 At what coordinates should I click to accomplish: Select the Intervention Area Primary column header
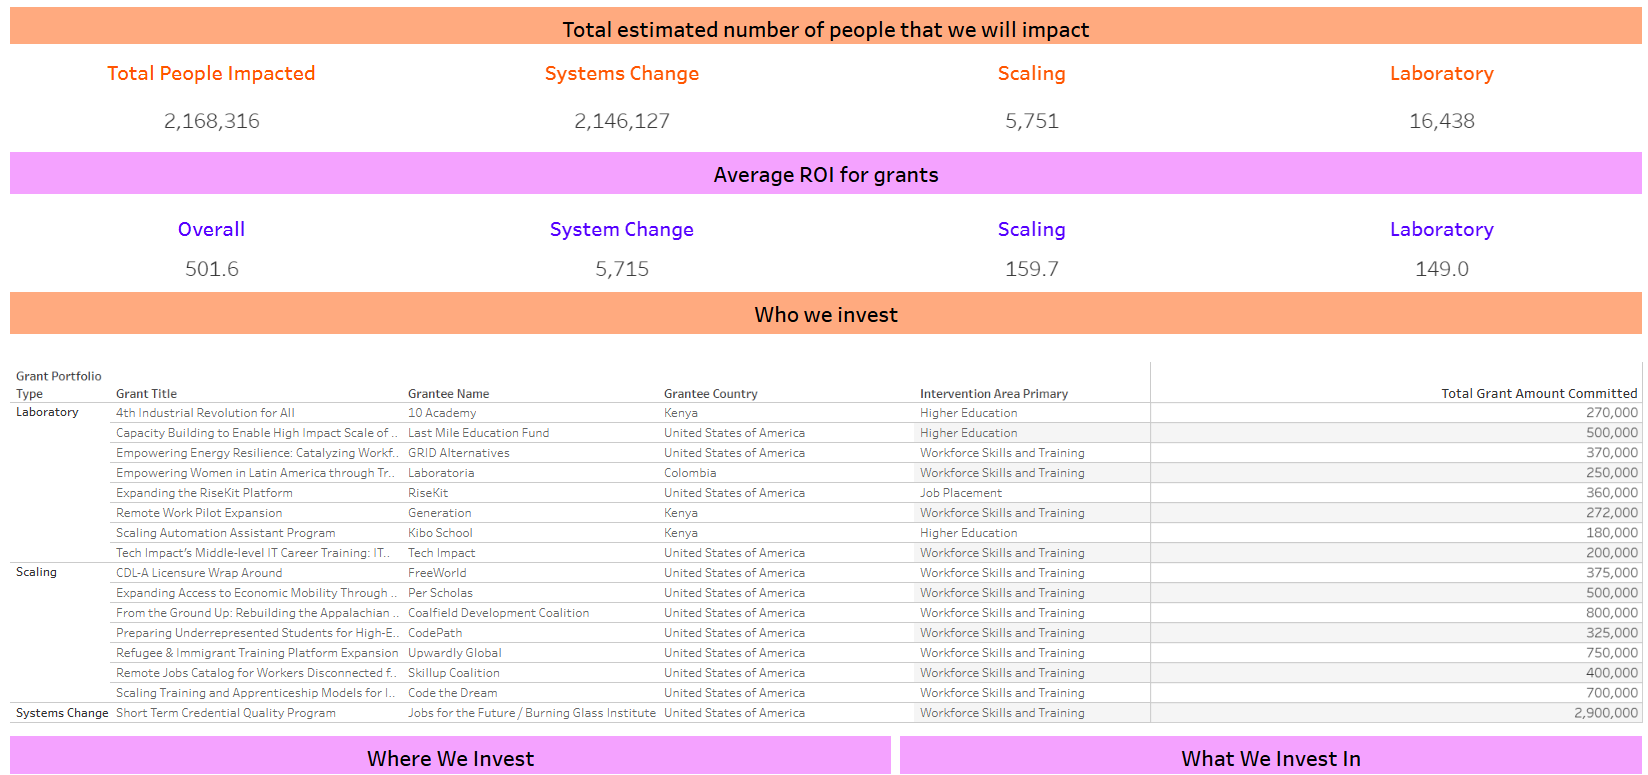(x=993, y=394)
